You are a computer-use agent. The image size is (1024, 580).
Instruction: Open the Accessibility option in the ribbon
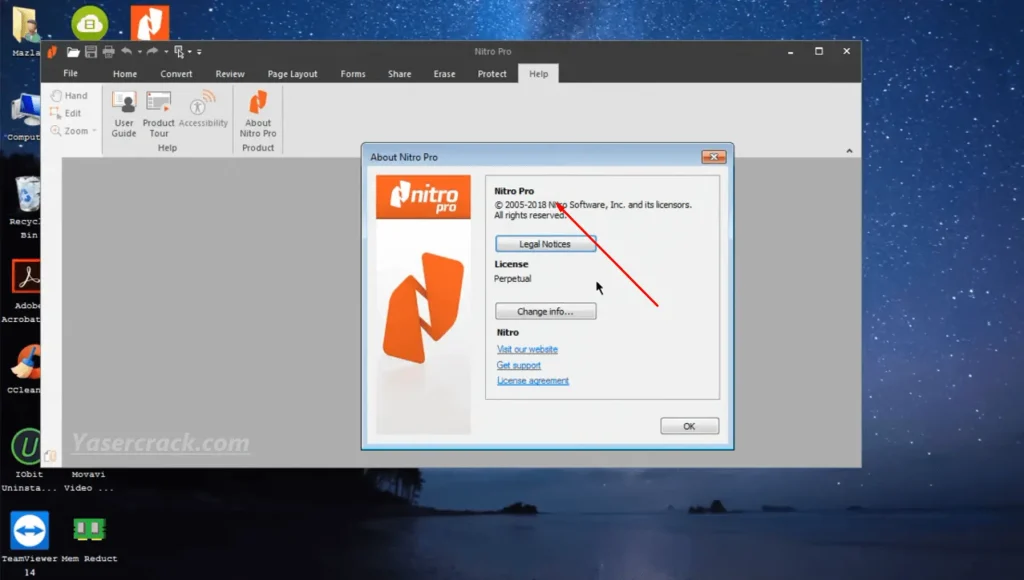tap(203, 110)
